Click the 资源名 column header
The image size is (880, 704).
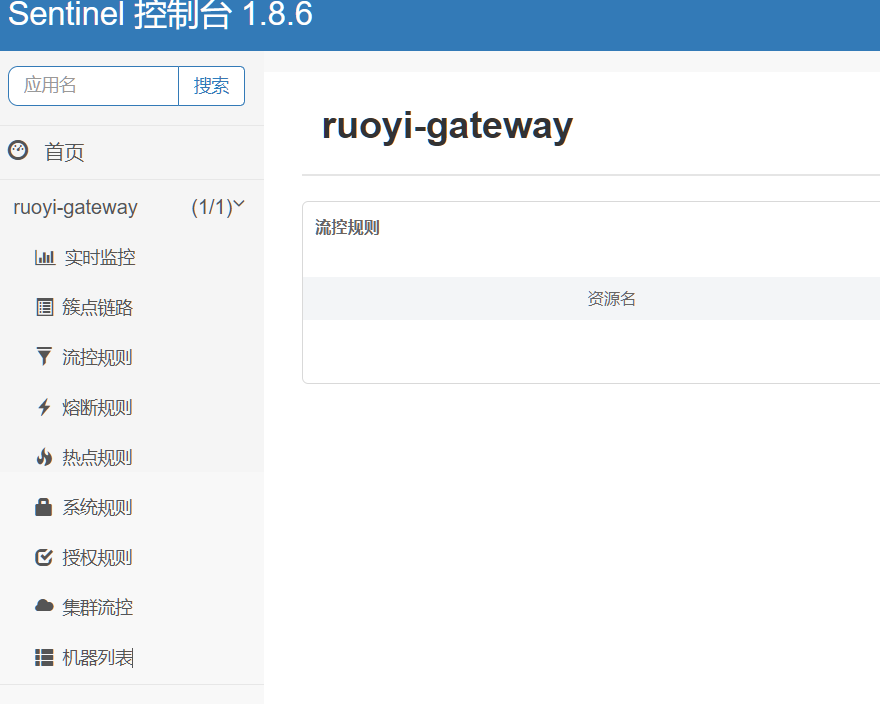click(612, 297)
